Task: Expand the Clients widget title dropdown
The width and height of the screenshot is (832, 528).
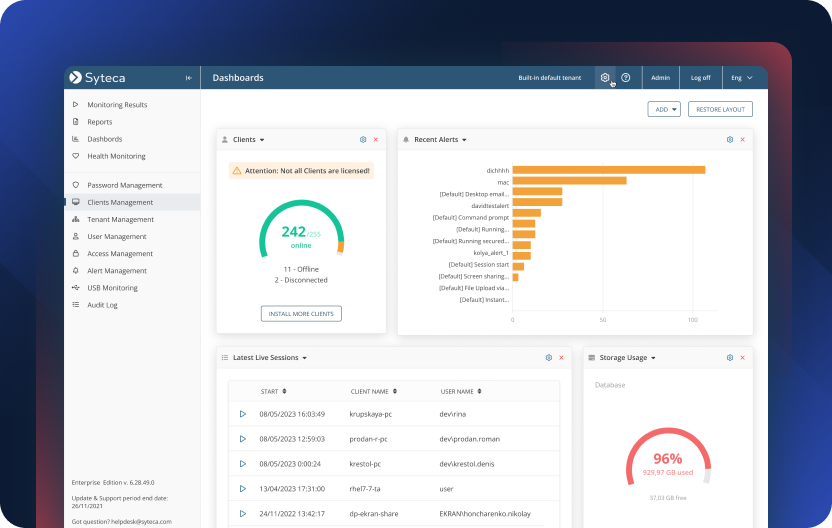Action: (x=262, y=140)
